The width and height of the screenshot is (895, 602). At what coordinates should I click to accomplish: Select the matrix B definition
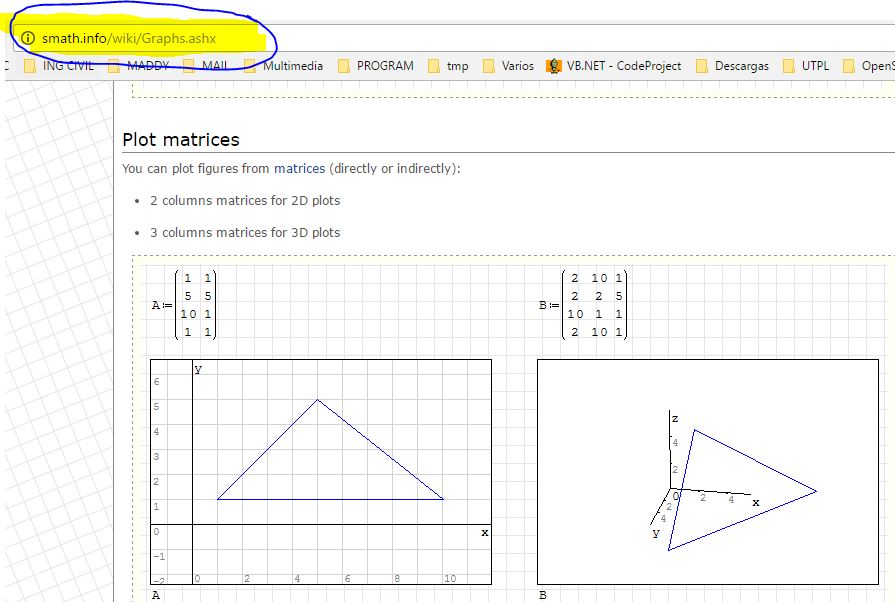point(581,305)
